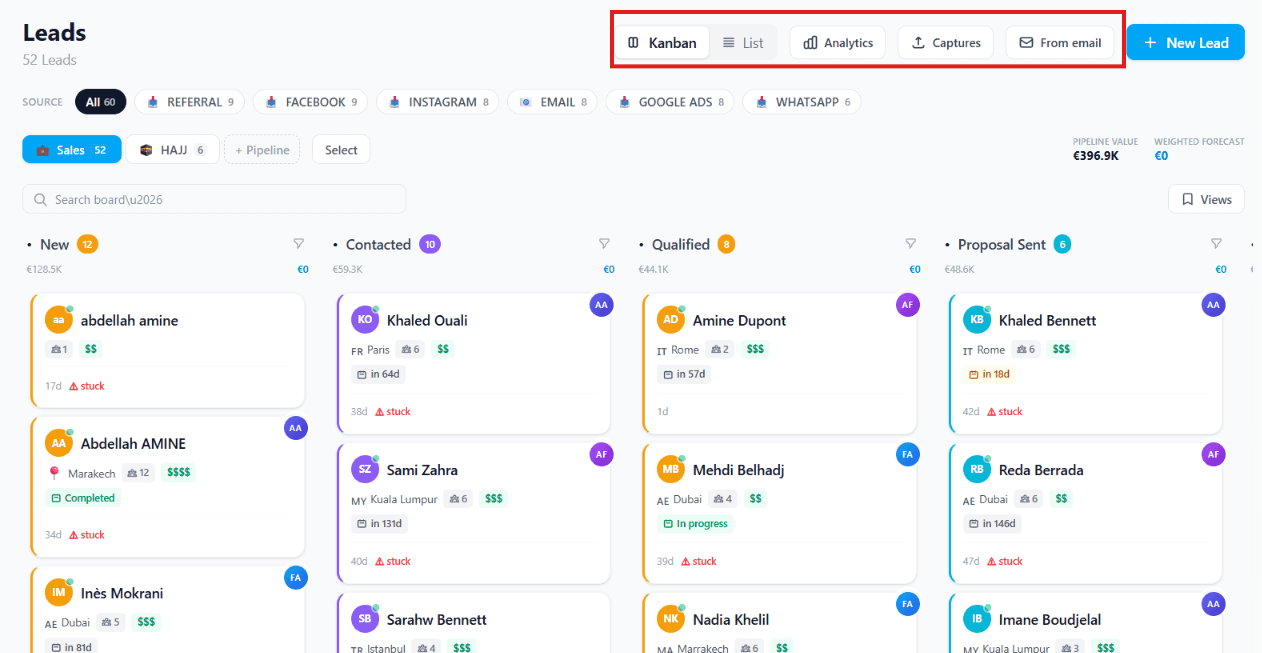
Task: Open the Reda Berrada lead card
Action: [1085, 513]
